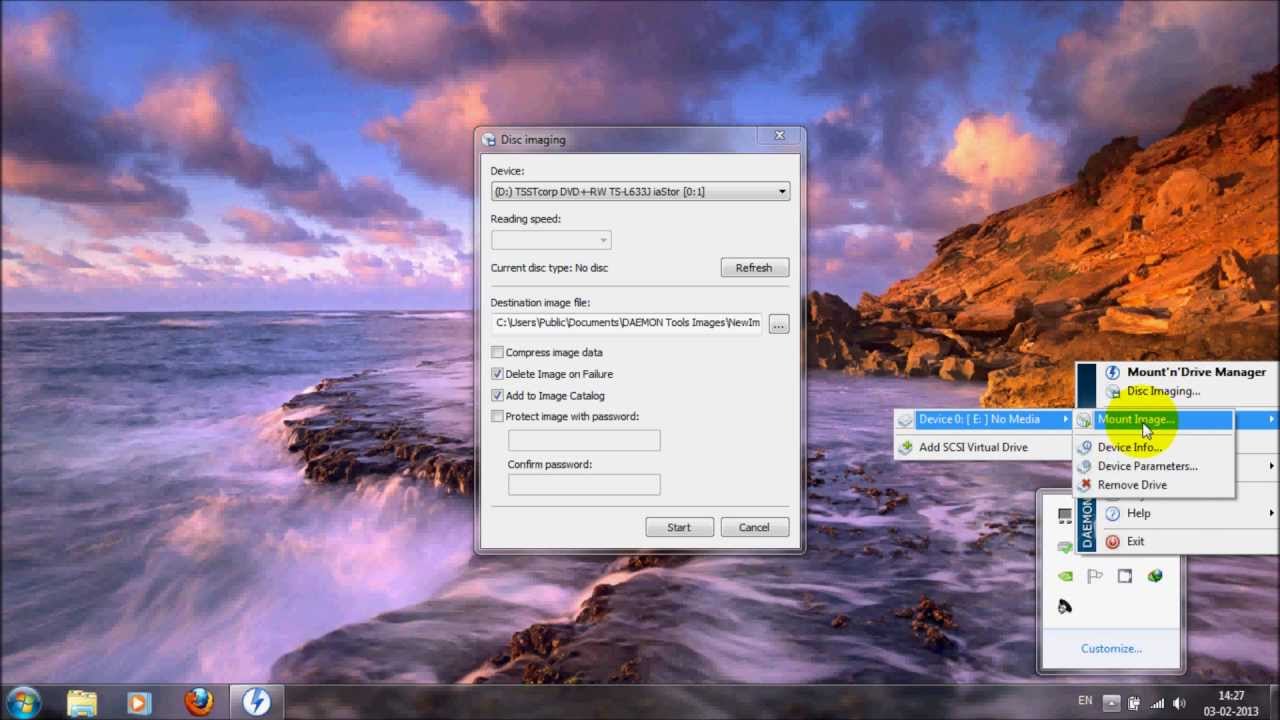Screen dimensions: 1280x720
Task: Click the Refresh button for disc type
Action: (x=754, y=268)
